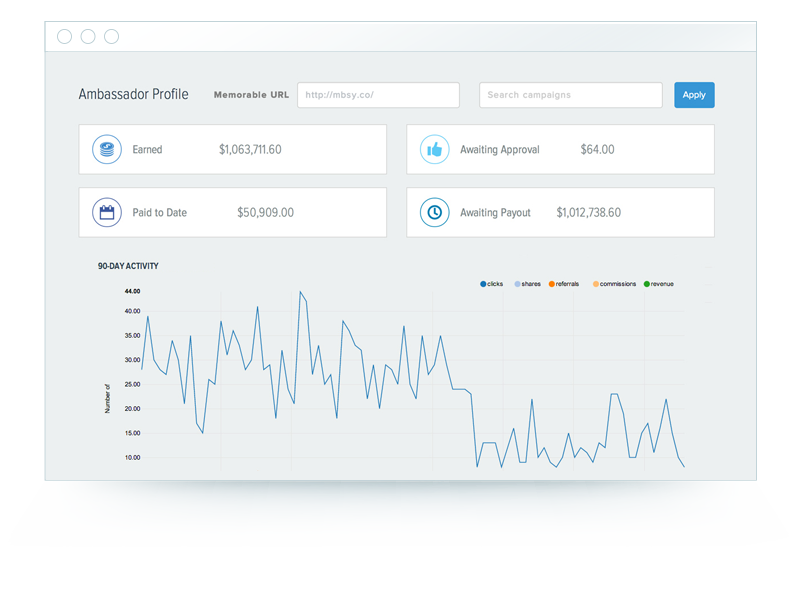Click the Paid to Date amount $50,909.00

tap(265, 212)
